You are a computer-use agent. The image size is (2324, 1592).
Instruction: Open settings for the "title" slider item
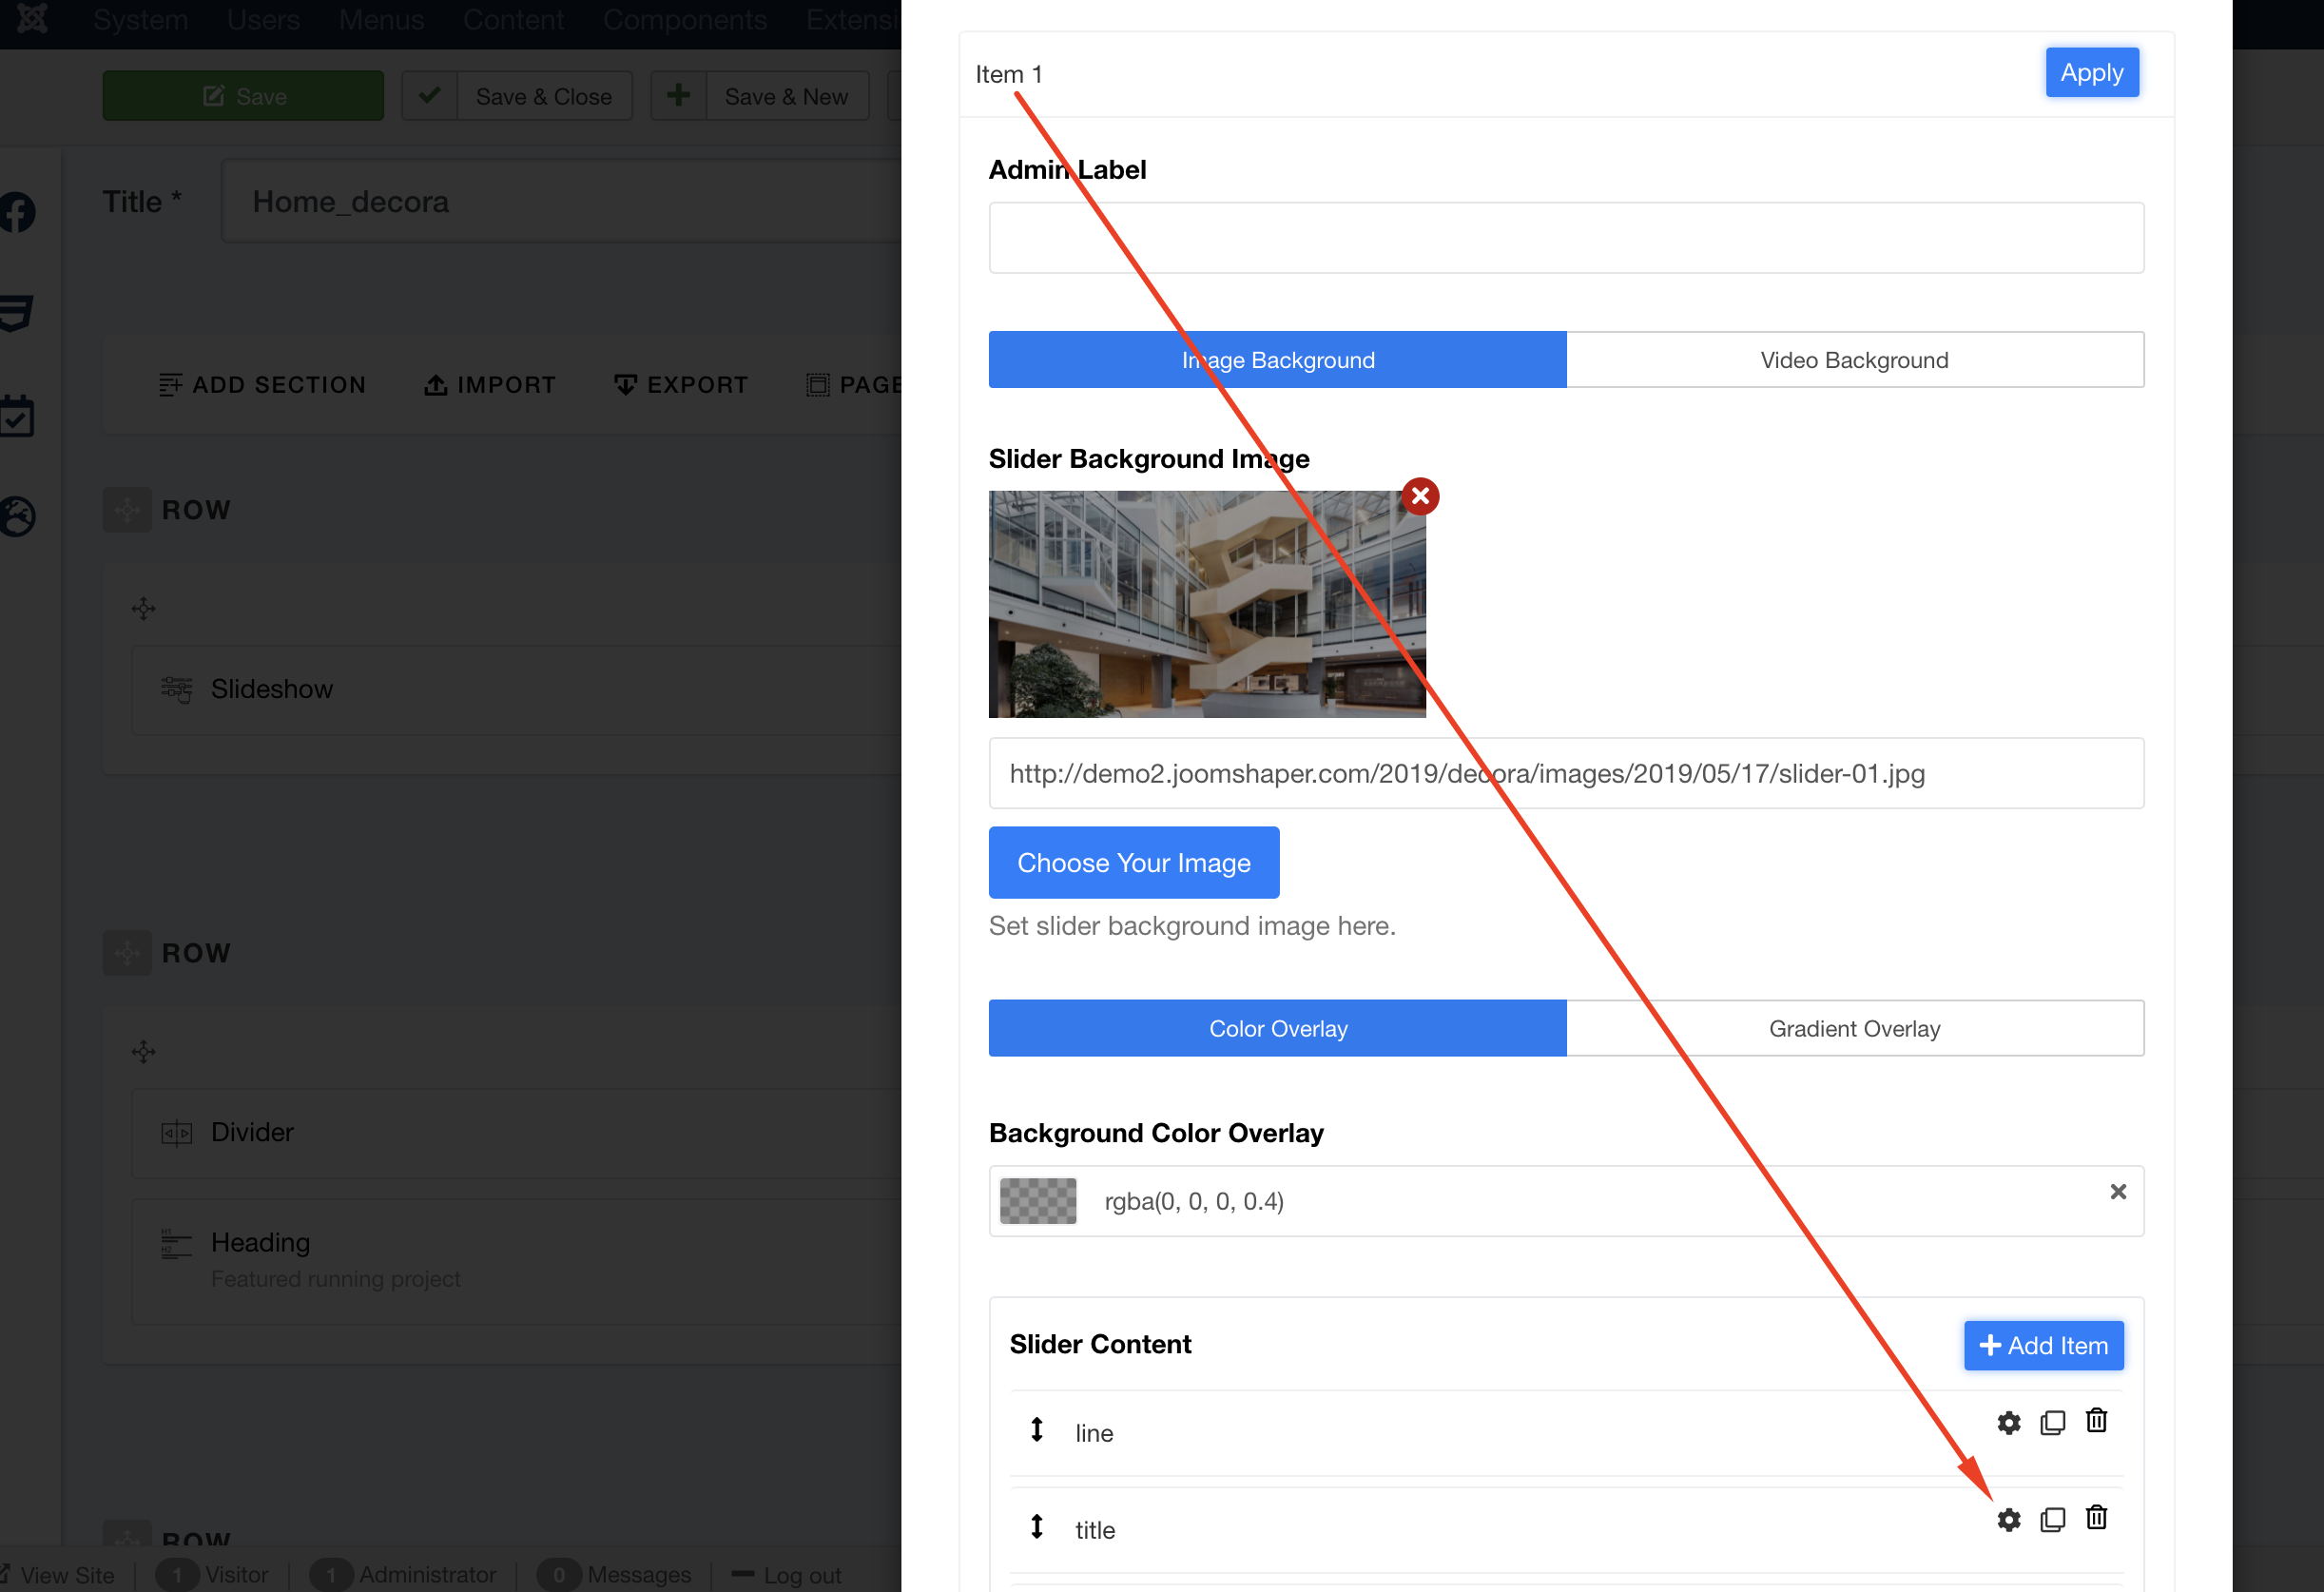[2009, 1519]
